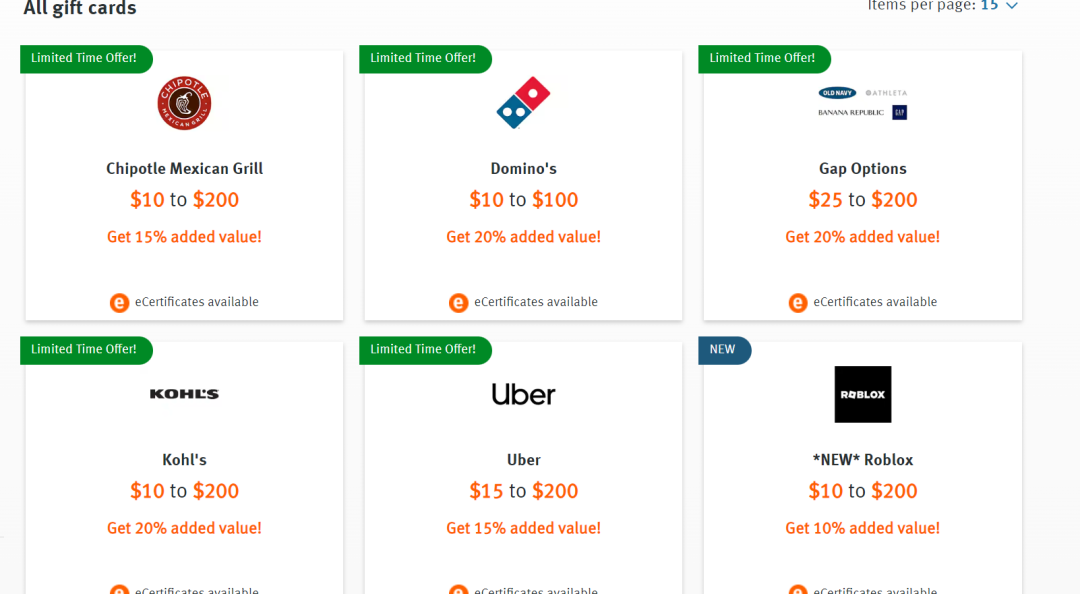Click the Kohl's logo

pos(184,394)
